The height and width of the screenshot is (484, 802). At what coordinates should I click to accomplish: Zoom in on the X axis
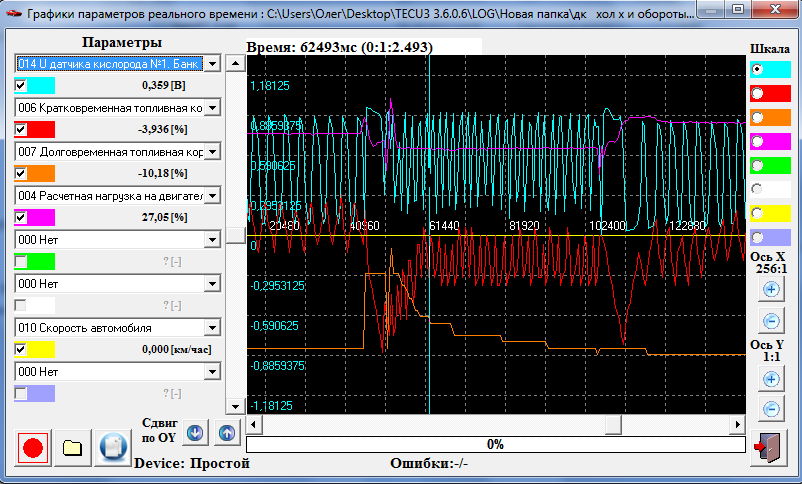pyautogui.click(x=771, y=289)
